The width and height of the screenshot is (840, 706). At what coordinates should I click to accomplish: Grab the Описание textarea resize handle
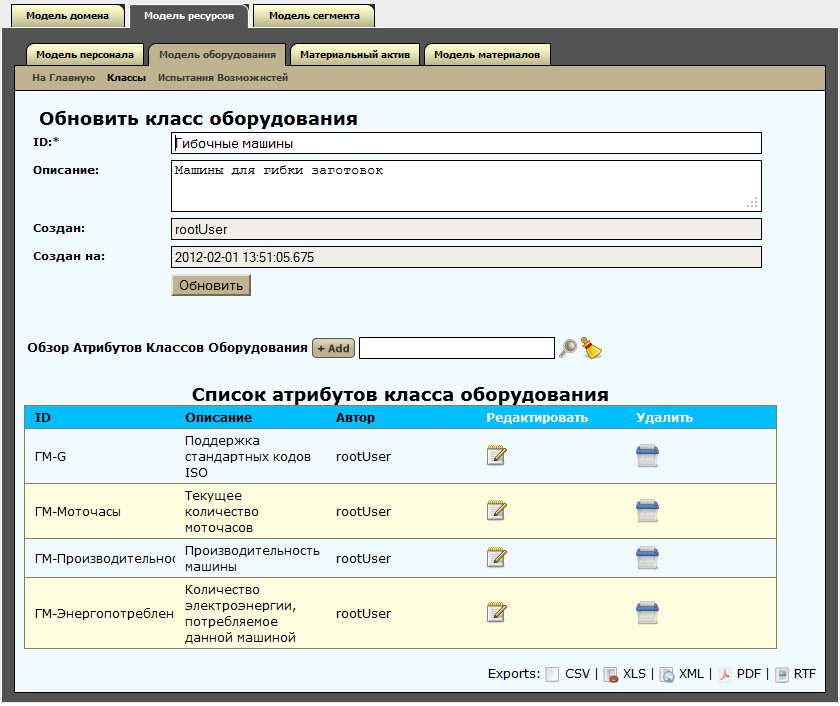point(753,202)
